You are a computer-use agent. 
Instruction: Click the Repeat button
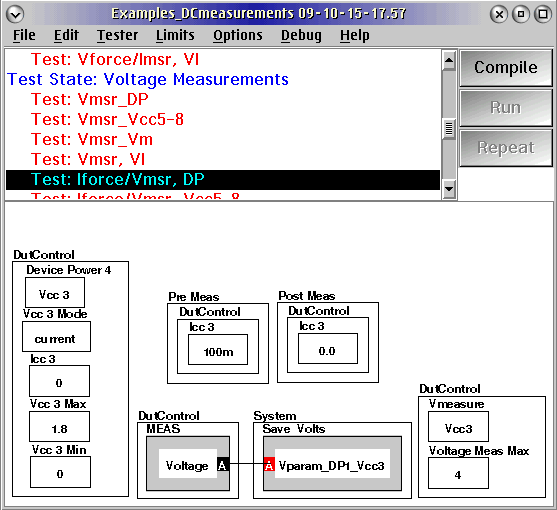505,148
